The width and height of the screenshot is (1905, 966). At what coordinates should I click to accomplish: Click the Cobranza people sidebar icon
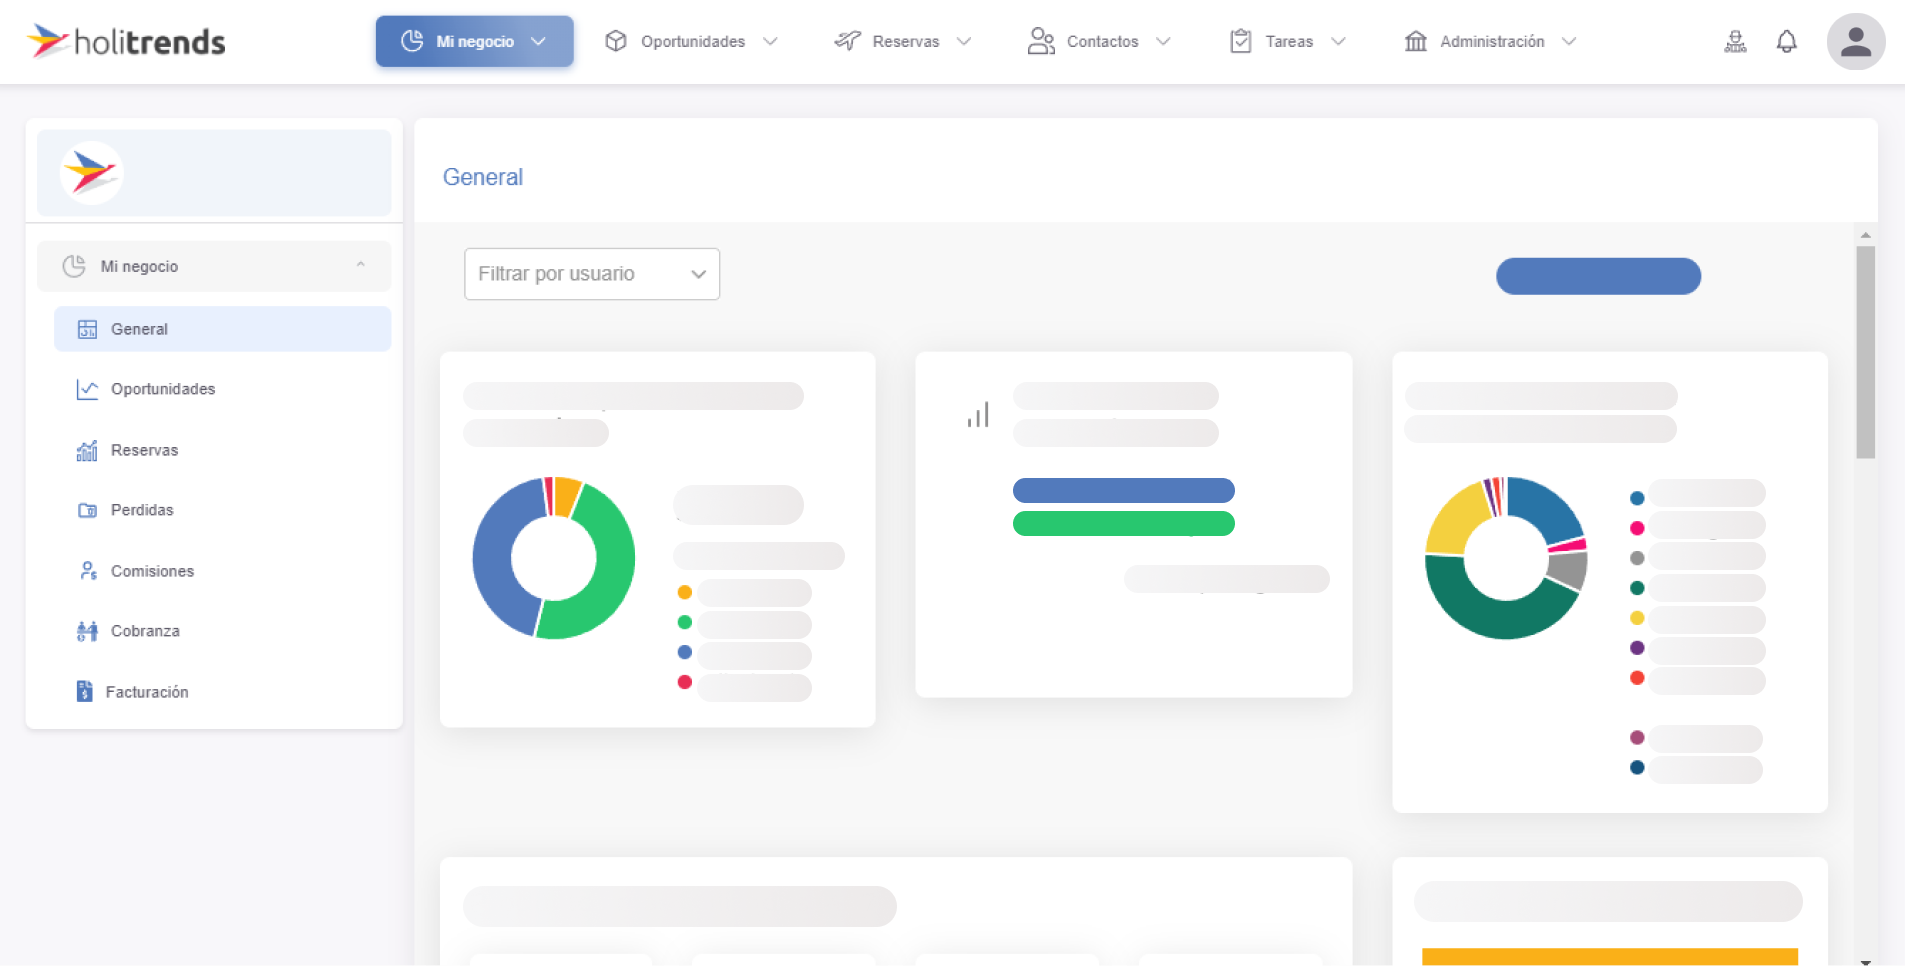87,631
